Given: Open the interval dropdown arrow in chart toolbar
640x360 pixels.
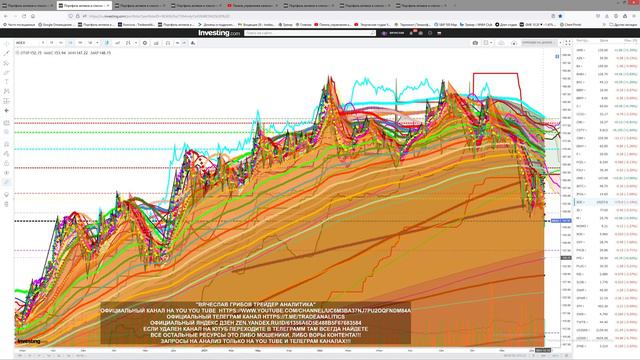Looking at the screenshot, I should 97,43.
